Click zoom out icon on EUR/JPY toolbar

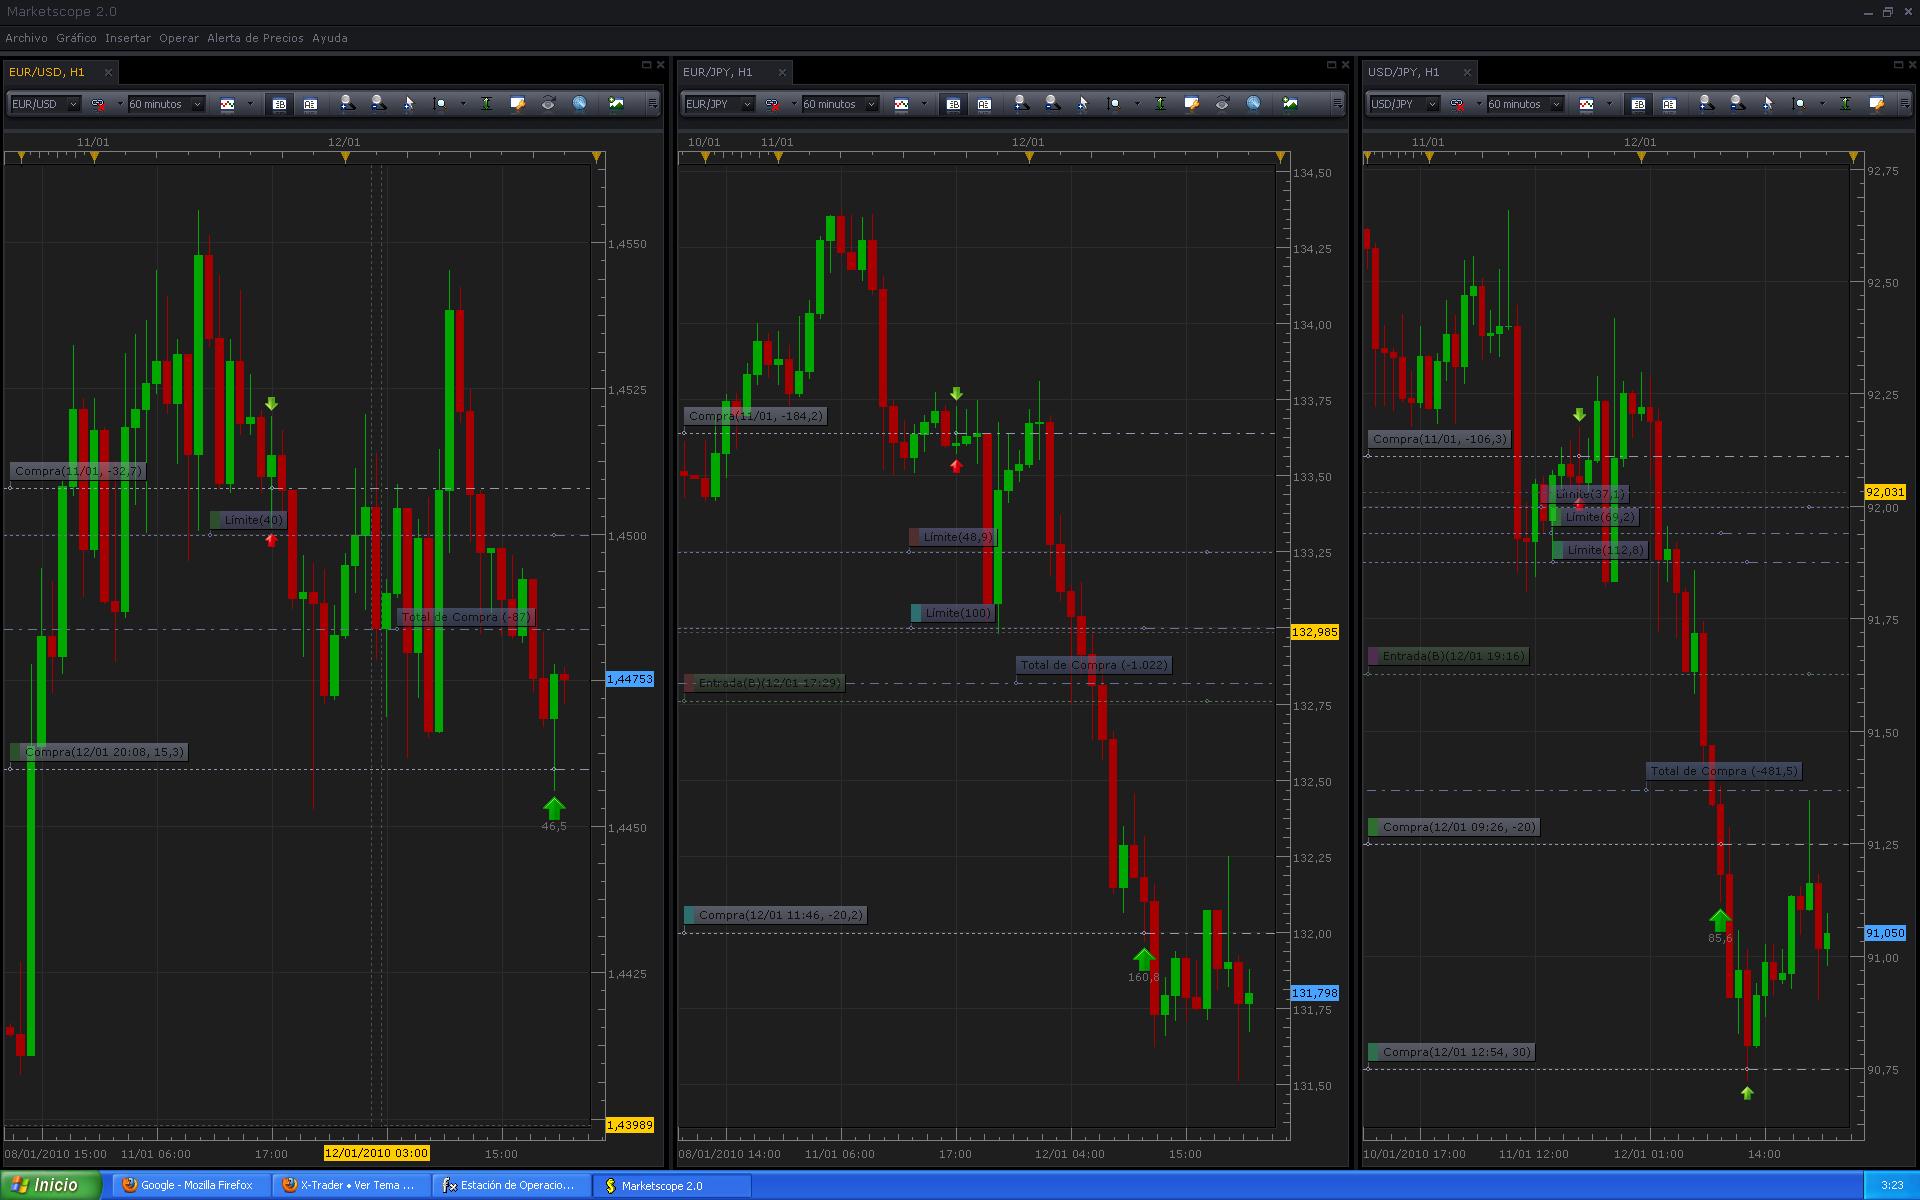(x=1052, y=103)
